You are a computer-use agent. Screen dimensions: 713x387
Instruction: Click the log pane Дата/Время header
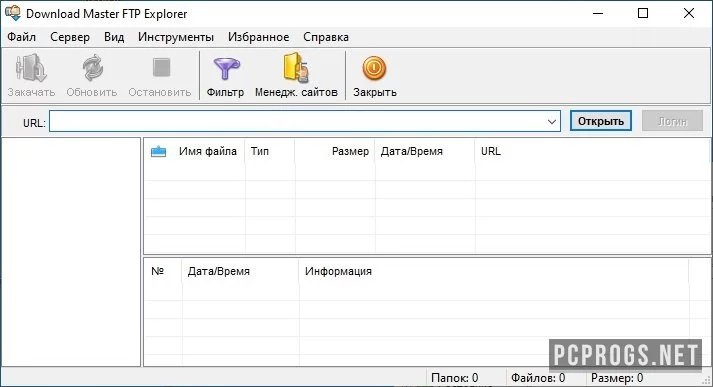pos(219,271)
